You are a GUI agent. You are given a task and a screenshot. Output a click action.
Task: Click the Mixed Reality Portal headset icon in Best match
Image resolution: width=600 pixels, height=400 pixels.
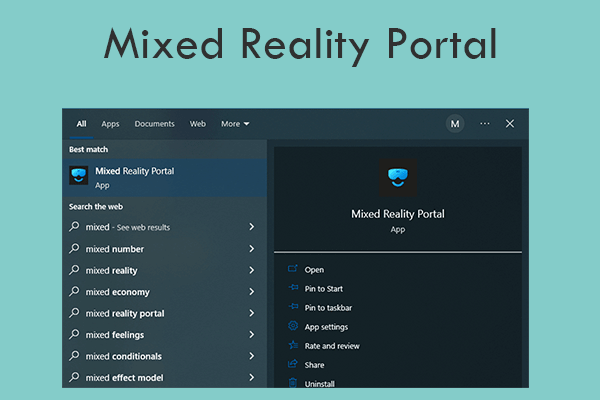78,176
